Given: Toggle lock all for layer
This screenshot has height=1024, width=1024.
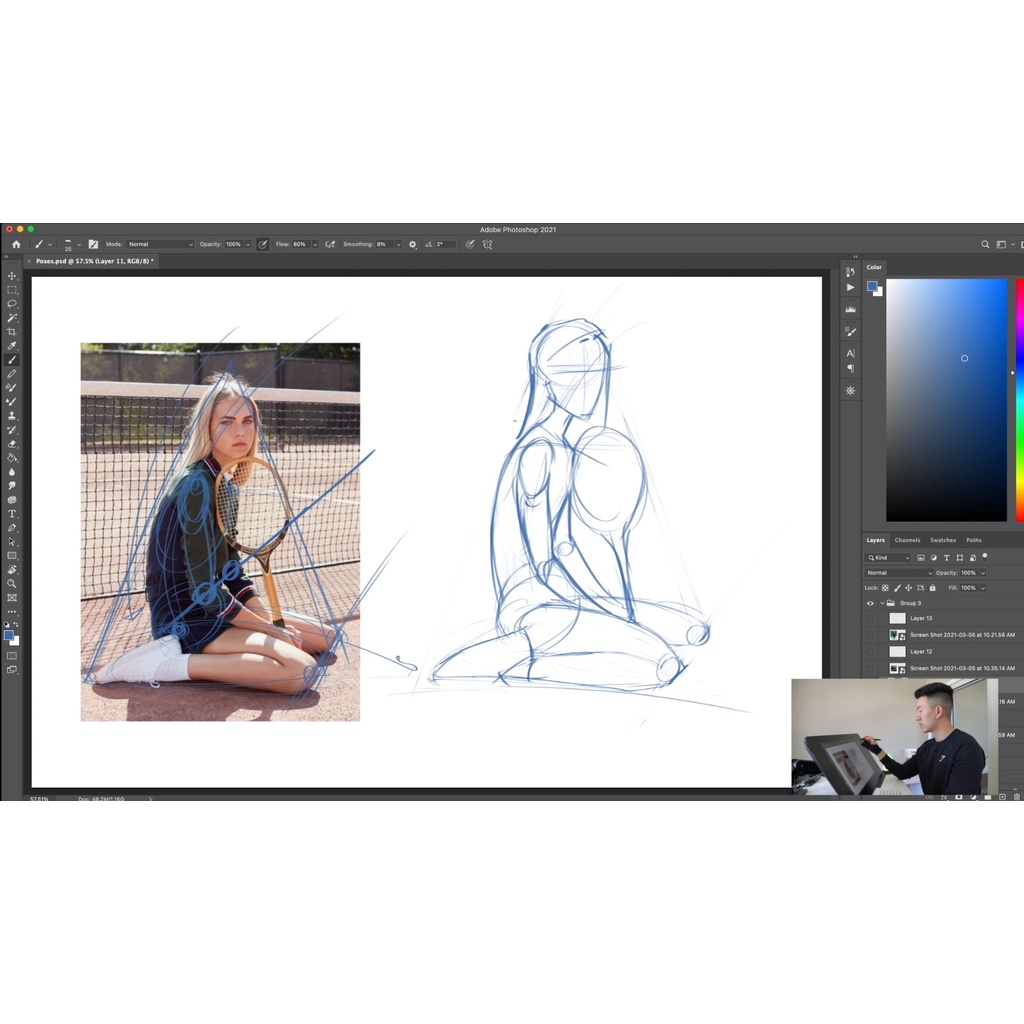Looking at the screenshot, I should [933, 588].
